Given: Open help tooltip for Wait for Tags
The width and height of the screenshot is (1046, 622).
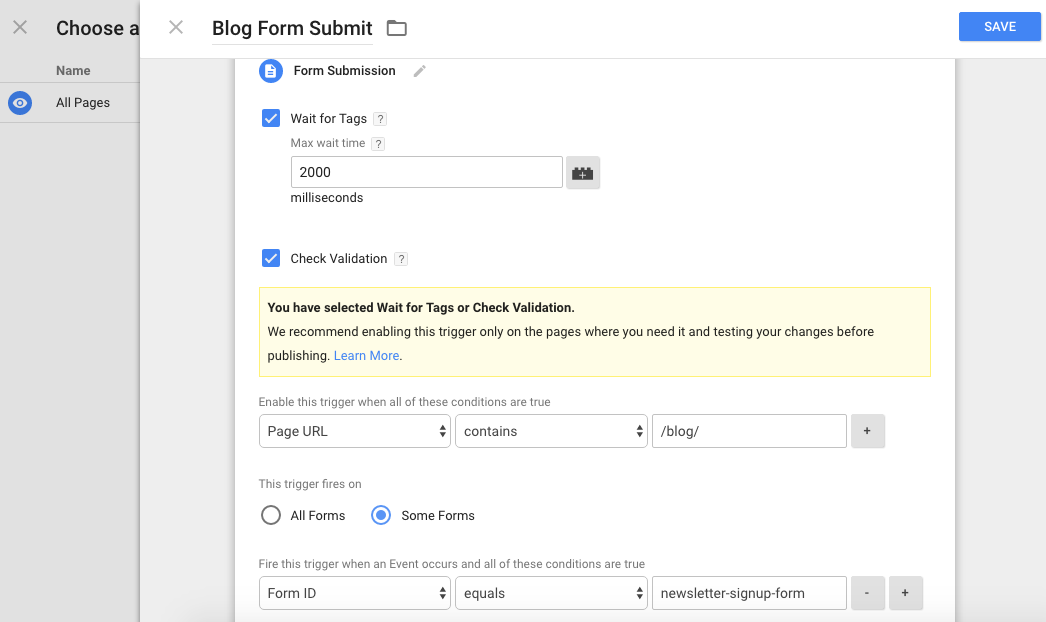Looking at the screenshot, I should click(x=380, y=119).
